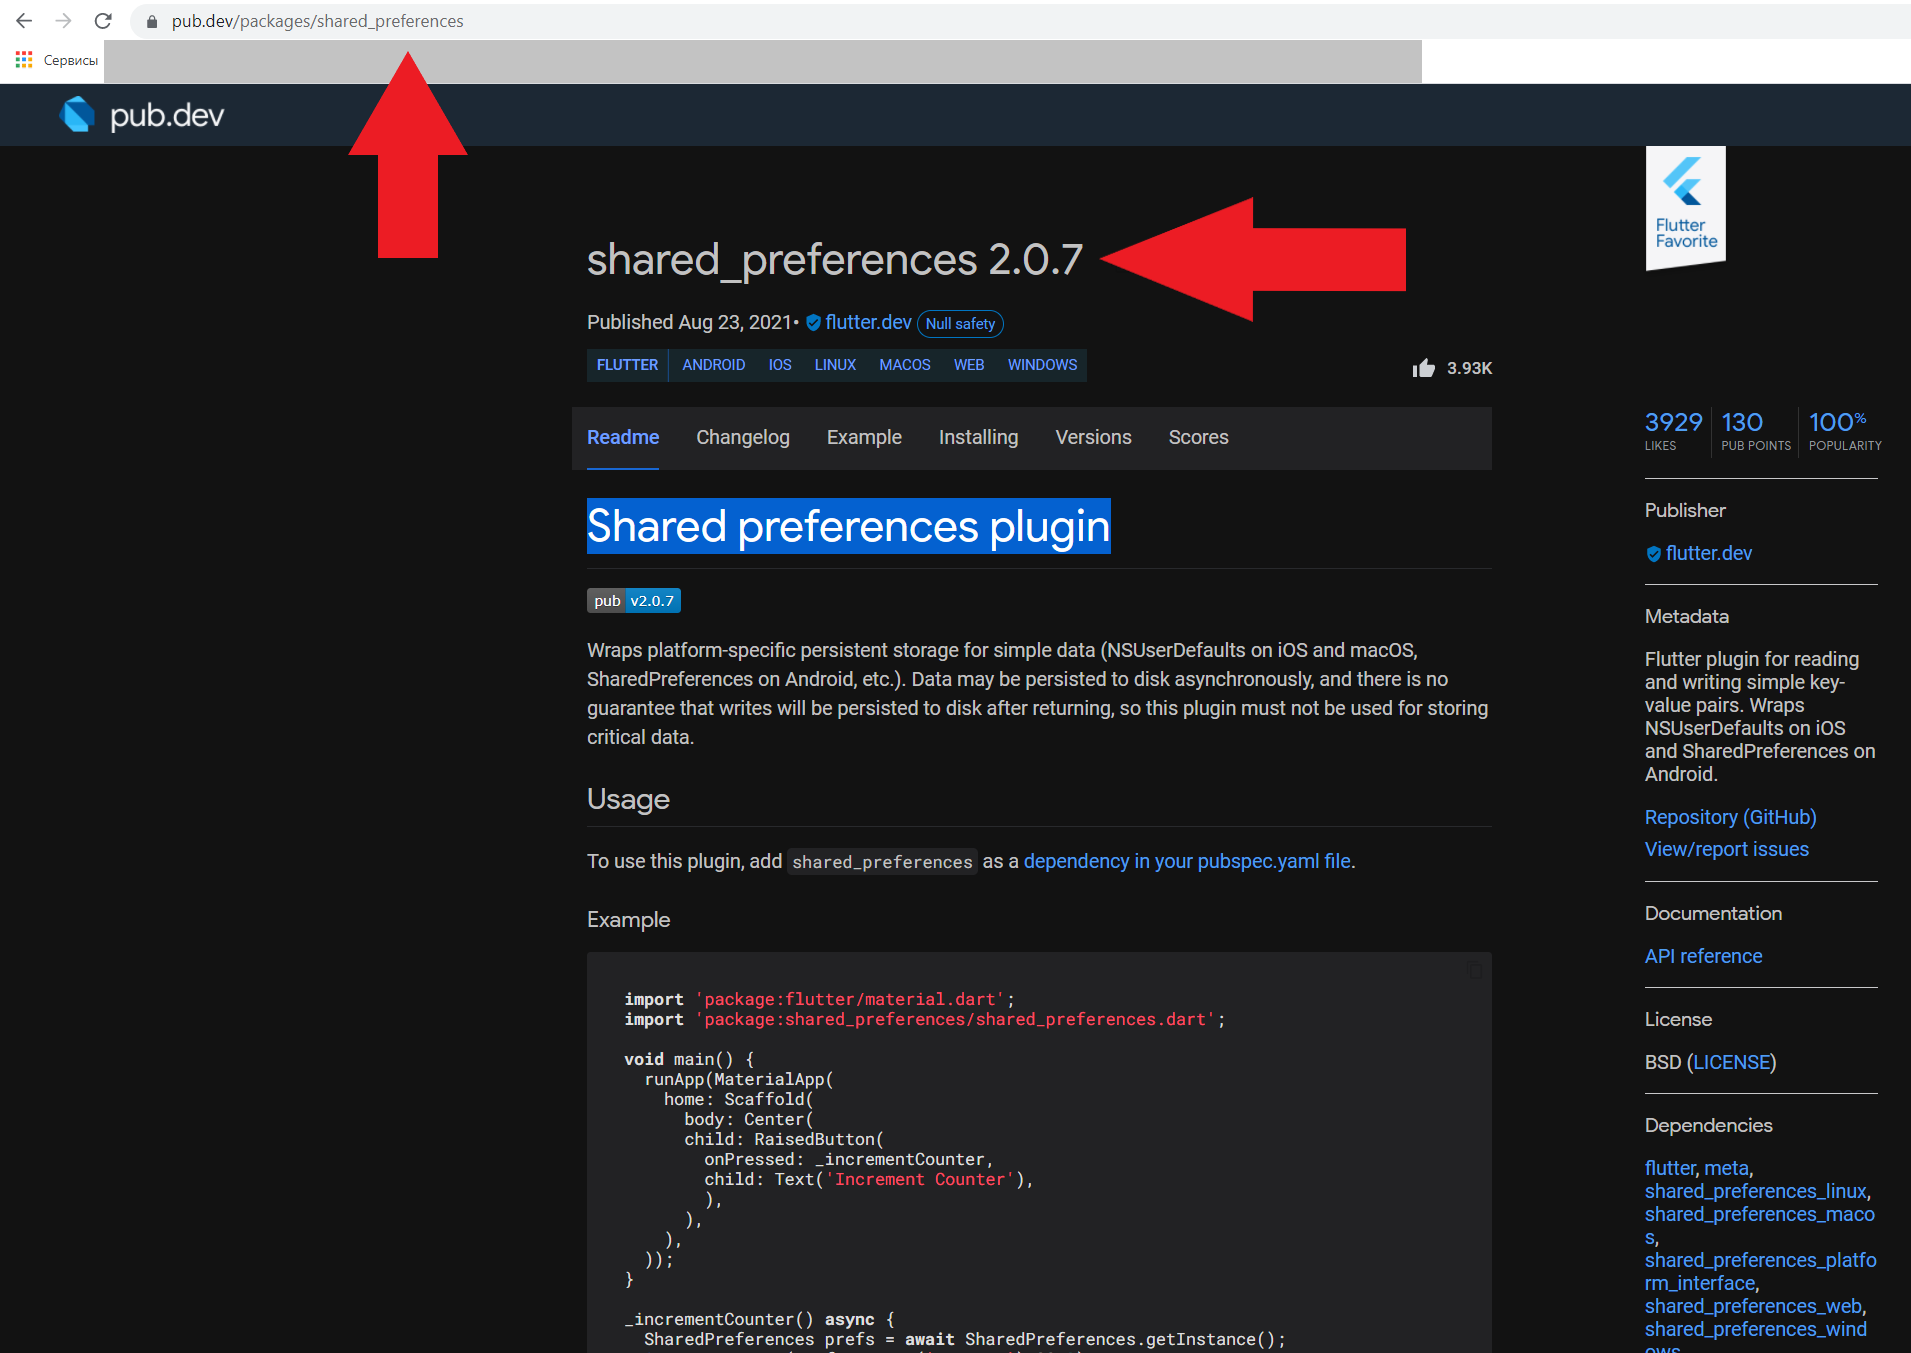1911x1353 pixels.
Task: Open flutter.dev publisher link under title
Action: click(x=868, y=322)
